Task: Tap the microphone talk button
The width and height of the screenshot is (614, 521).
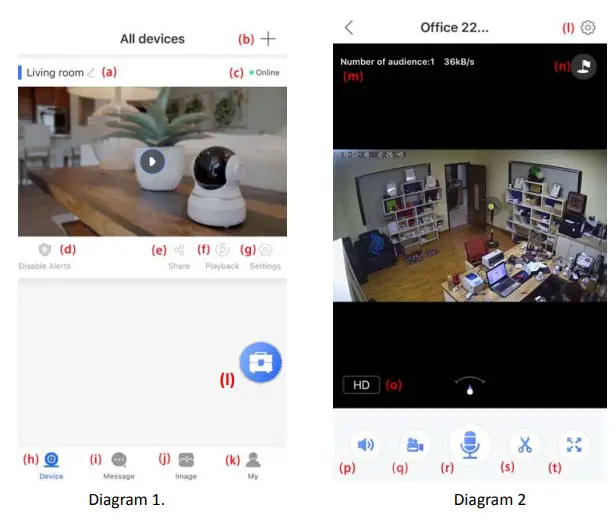Action: (x=470, y=445)
